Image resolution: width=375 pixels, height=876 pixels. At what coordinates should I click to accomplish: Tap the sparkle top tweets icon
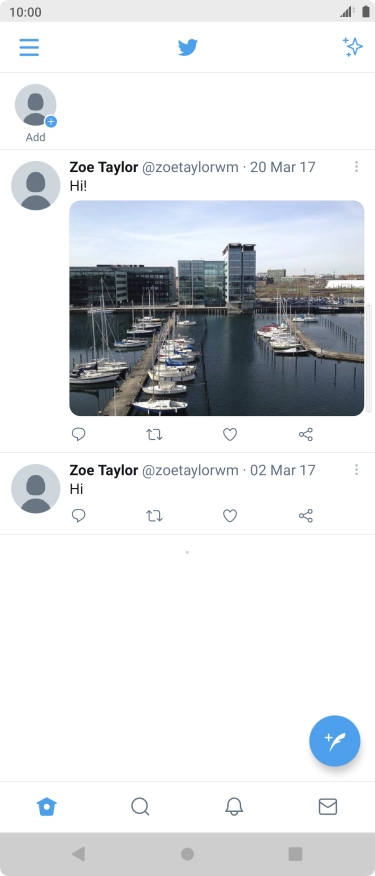coord(353,47)
